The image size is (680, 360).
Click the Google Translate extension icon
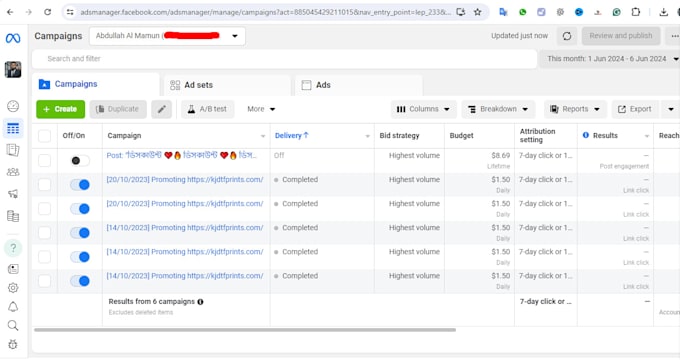pos(503,12)
